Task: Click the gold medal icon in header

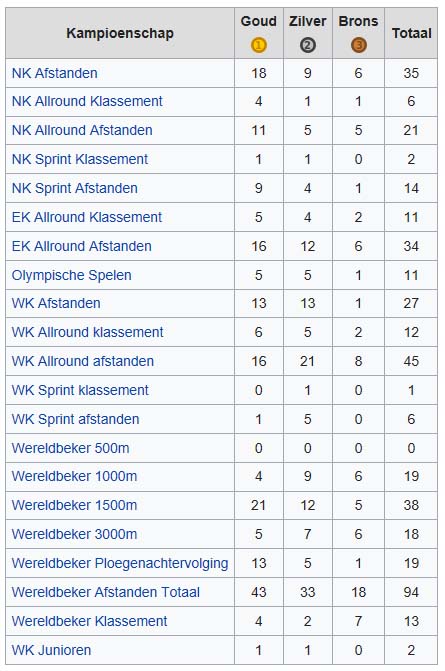Action: pos(258,45)
